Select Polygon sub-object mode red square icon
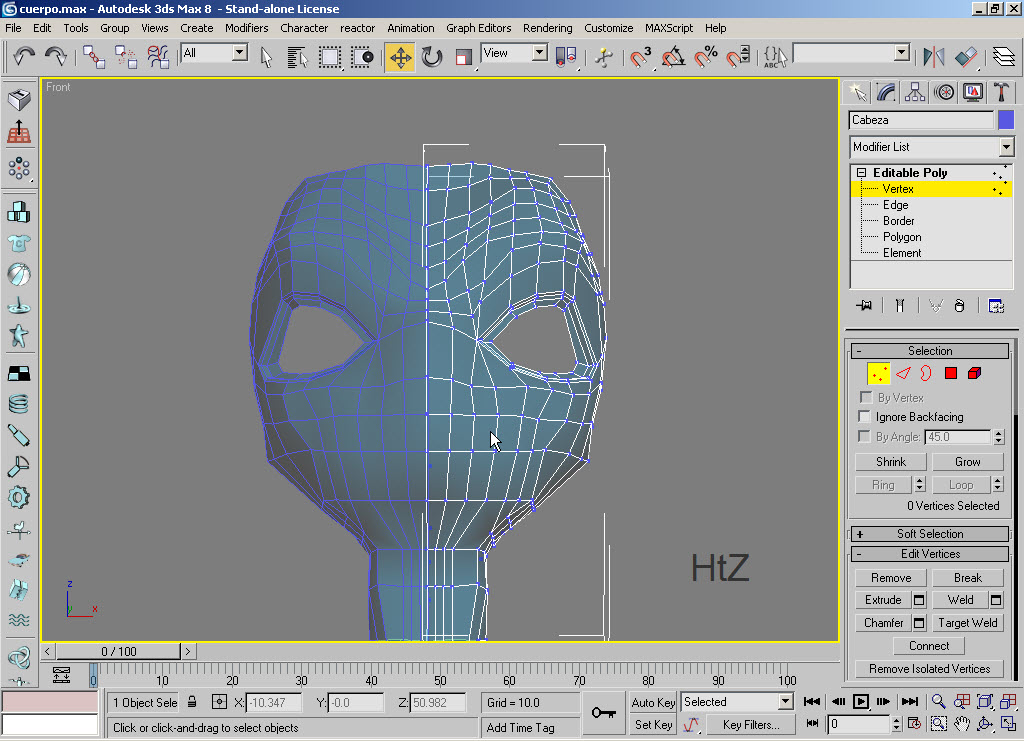The image size is (1024, 741). click(x=951, y=373)
